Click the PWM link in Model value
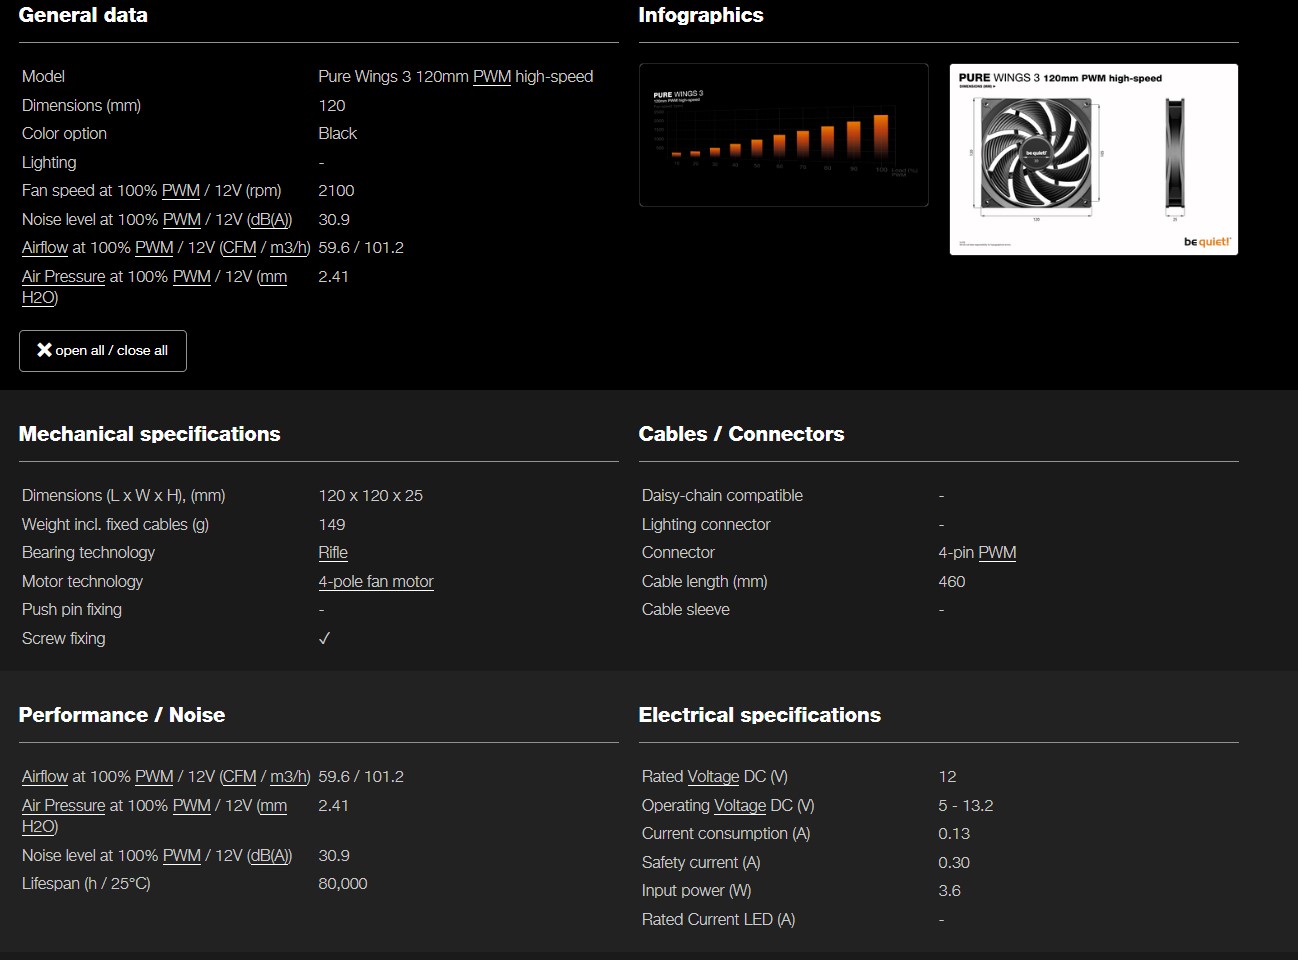 492,77
